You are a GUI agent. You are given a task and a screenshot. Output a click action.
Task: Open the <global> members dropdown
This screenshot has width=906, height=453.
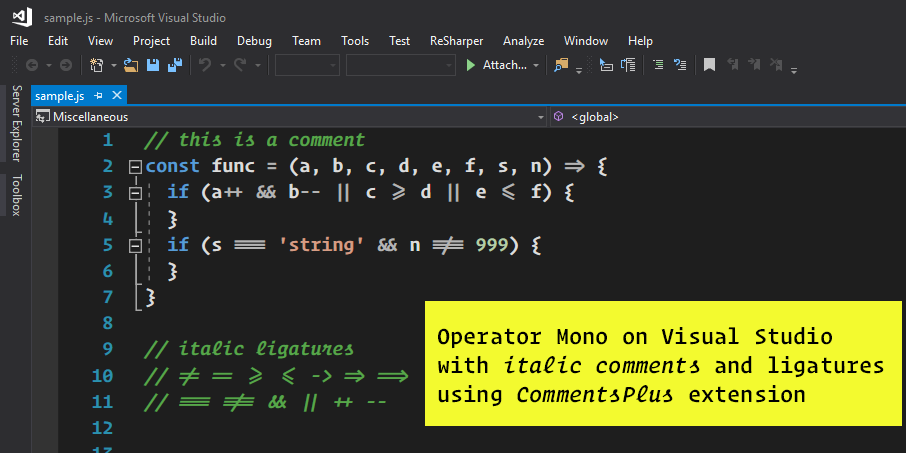click(x=727, y=117)
